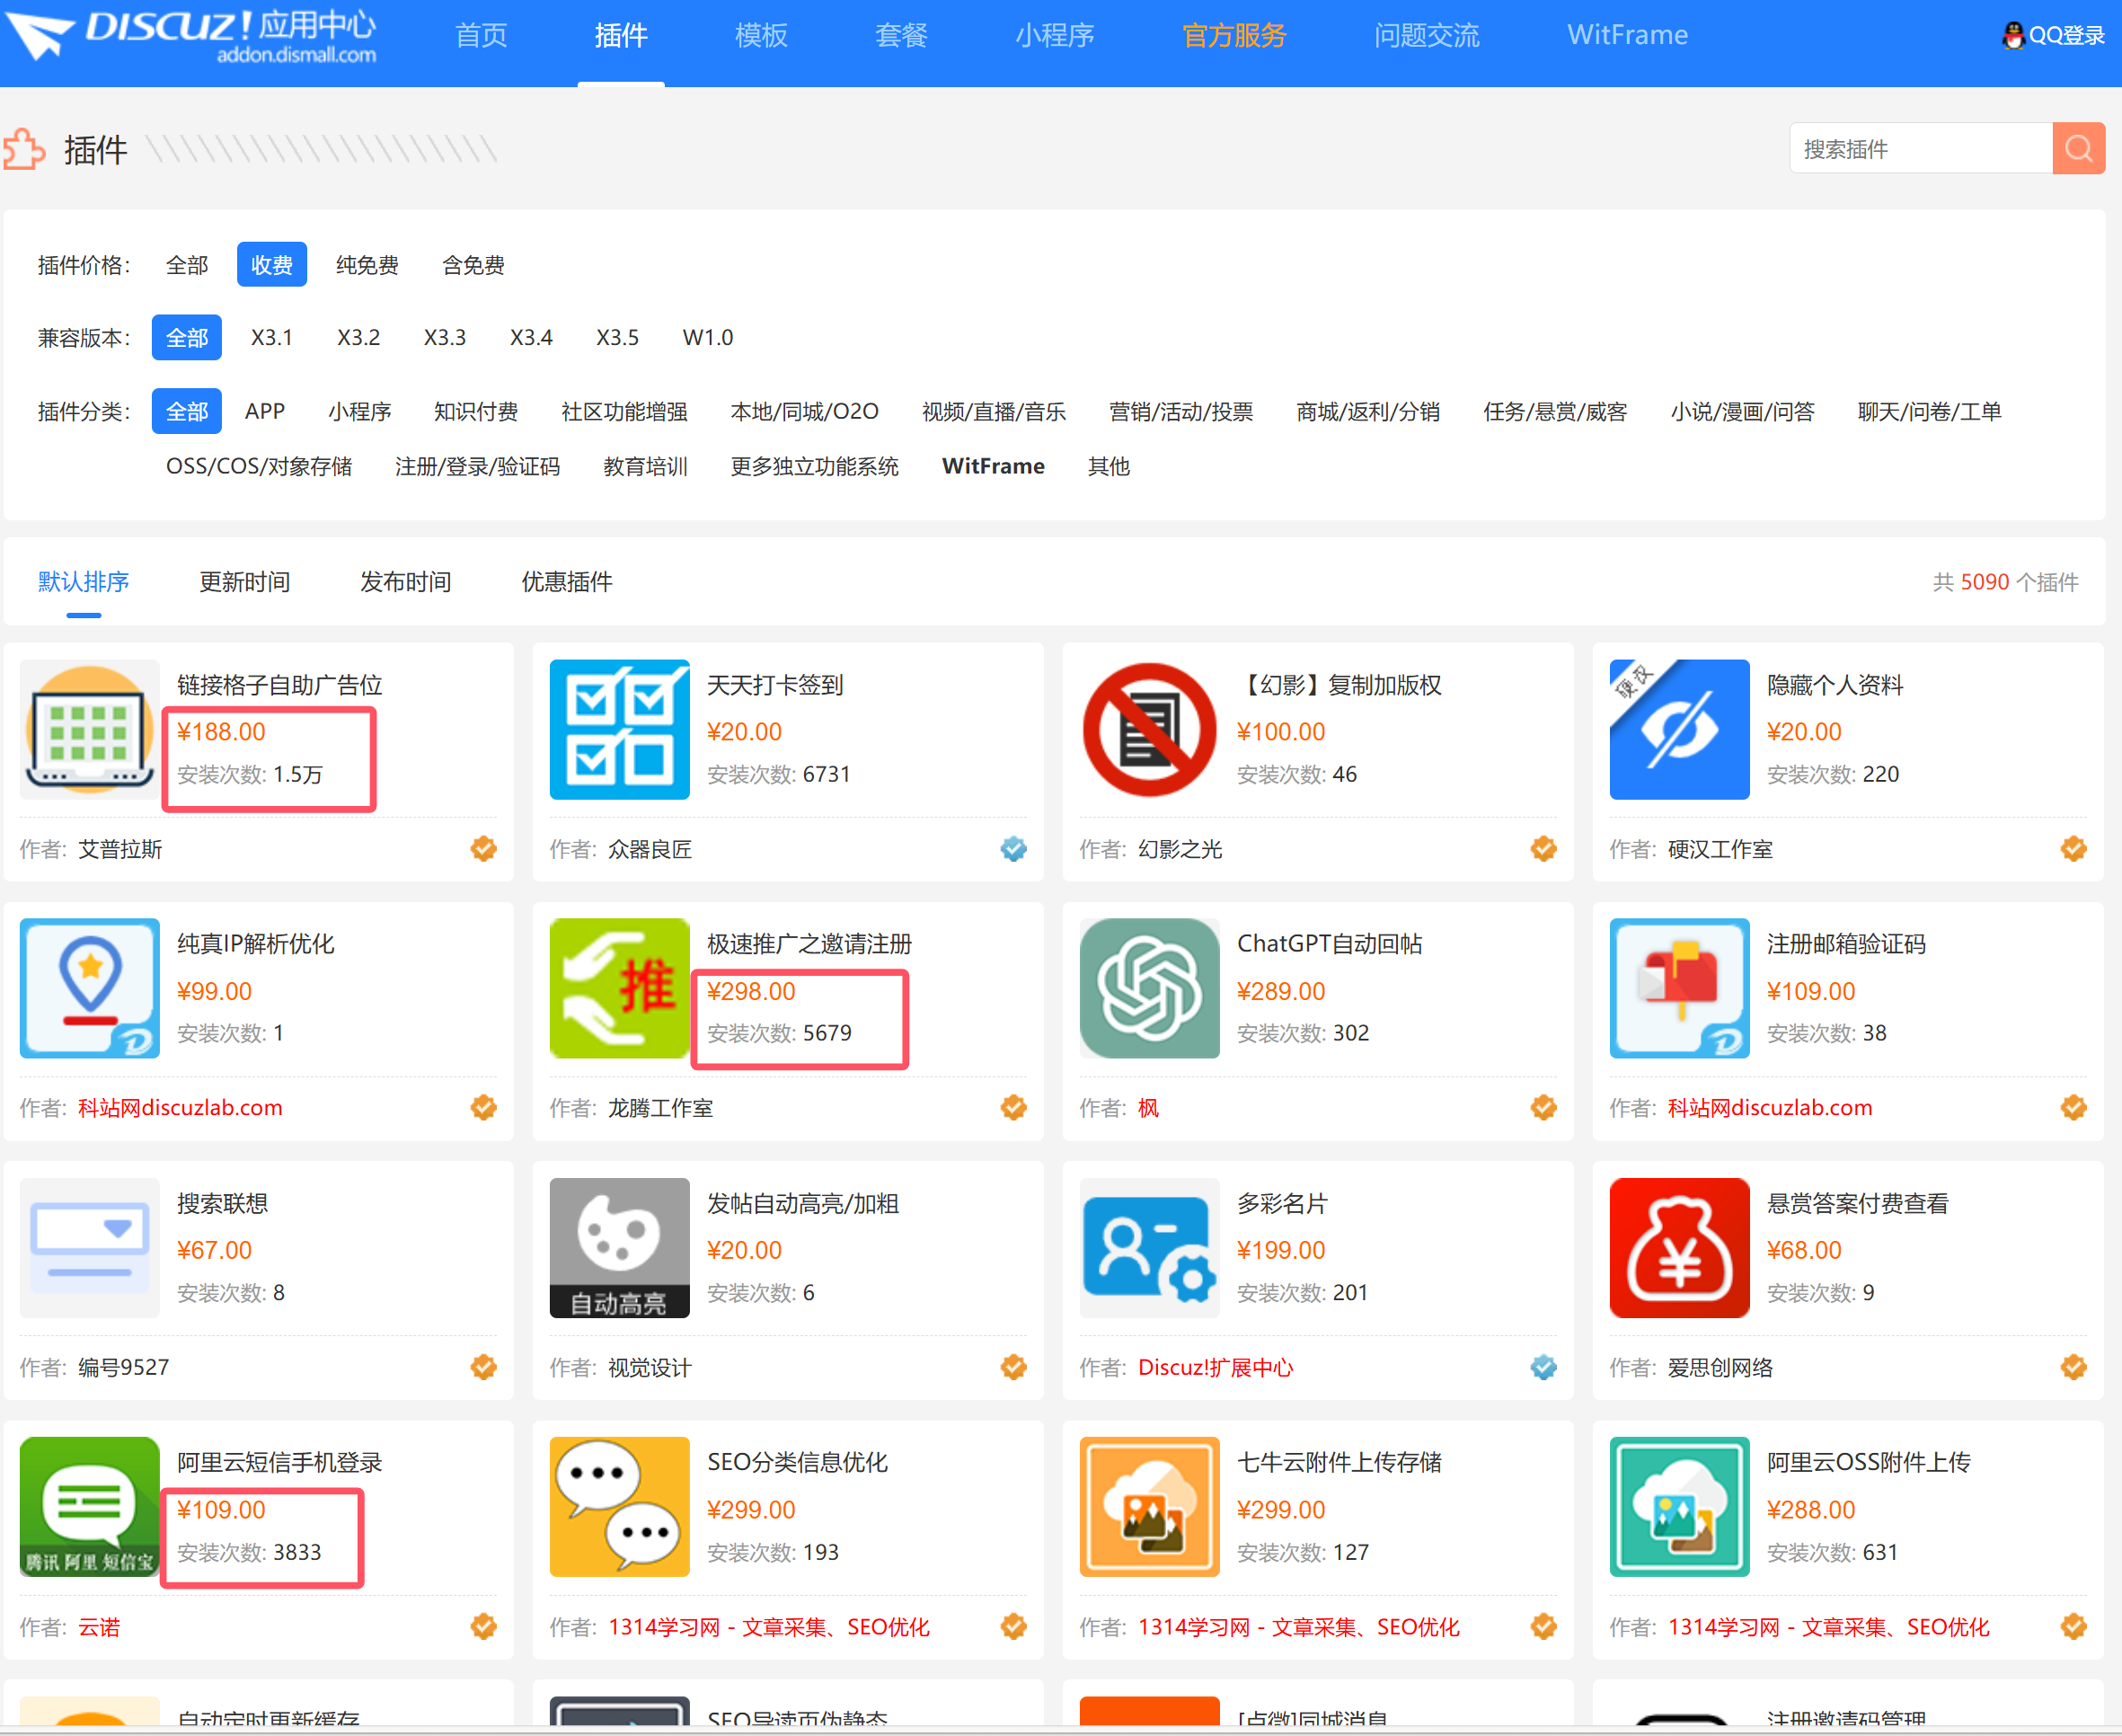The image size is (2122, 1736).
Task: Click the verification badge next to 云诺
Action: point(483,1626)
